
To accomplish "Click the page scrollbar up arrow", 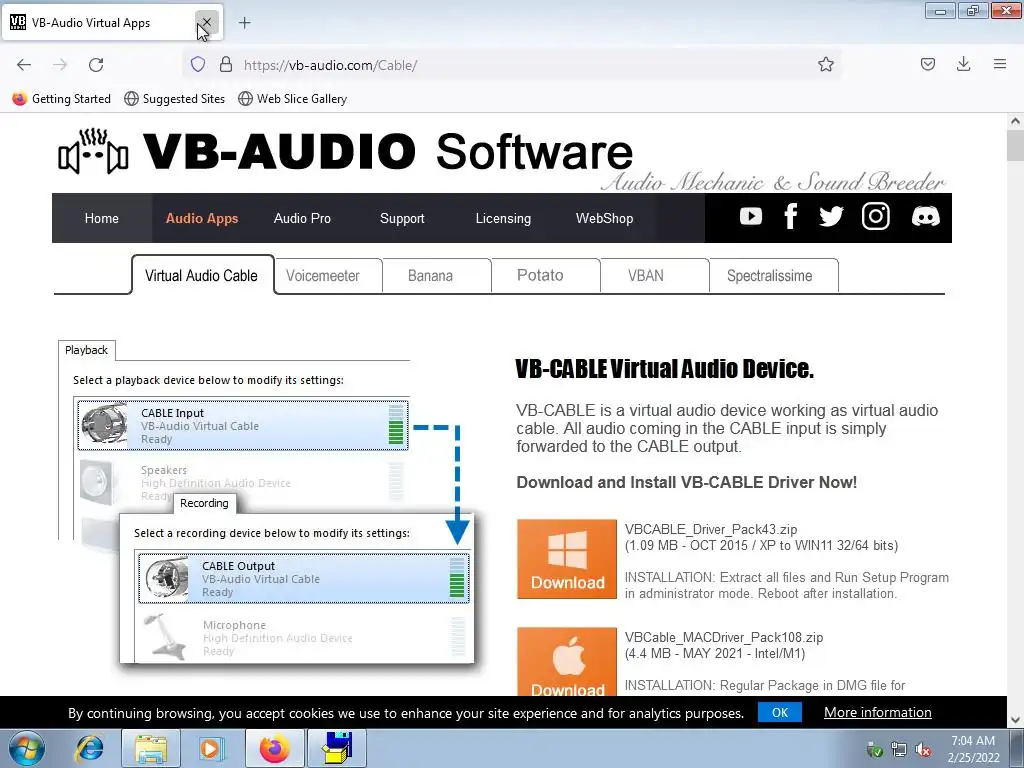I will point(1015,121).
